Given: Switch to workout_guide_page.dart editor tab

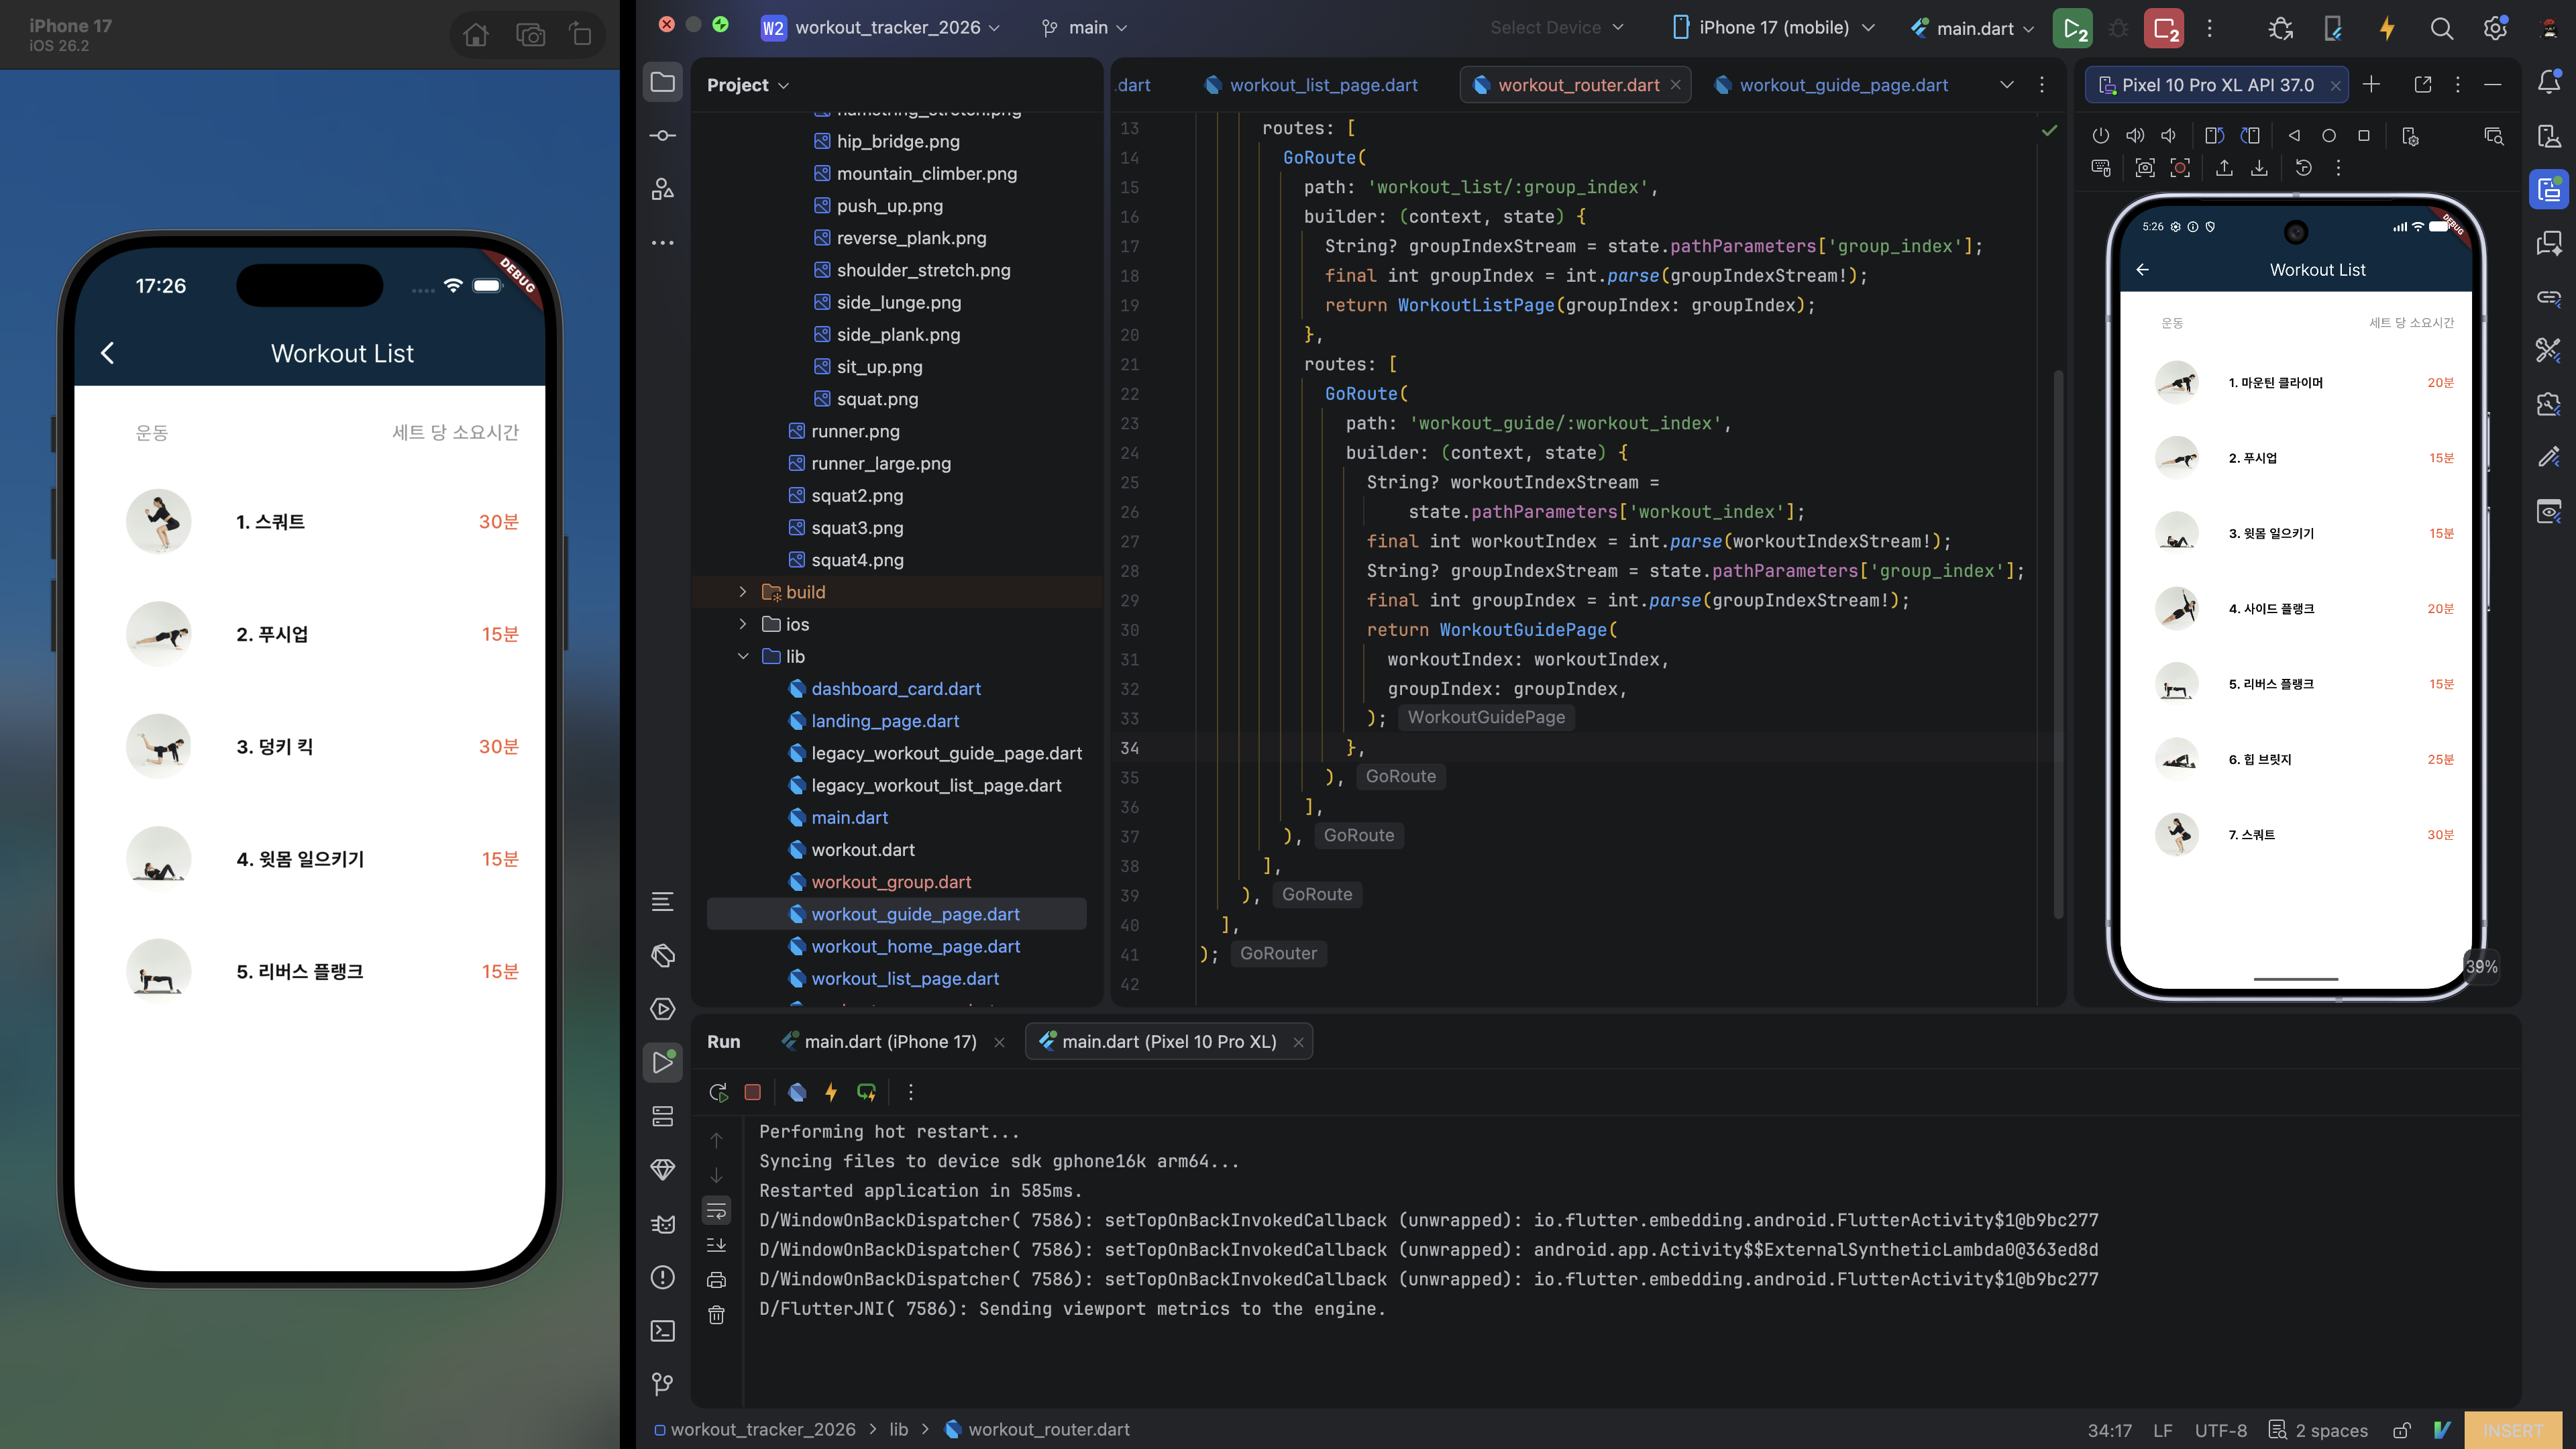Looking at the screenshot, I should pyautogui.click(x=1831, y=85).
